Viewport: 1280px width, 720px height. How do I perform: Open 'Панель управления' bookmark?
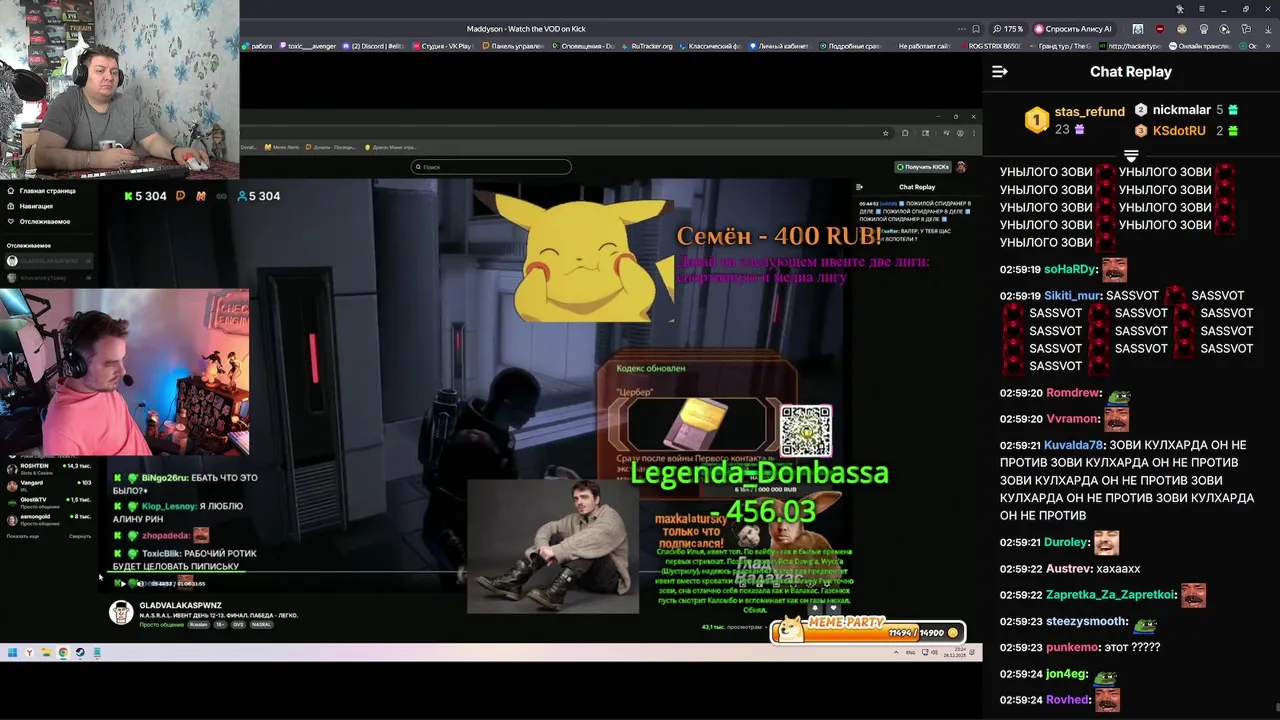click(513, 46)
